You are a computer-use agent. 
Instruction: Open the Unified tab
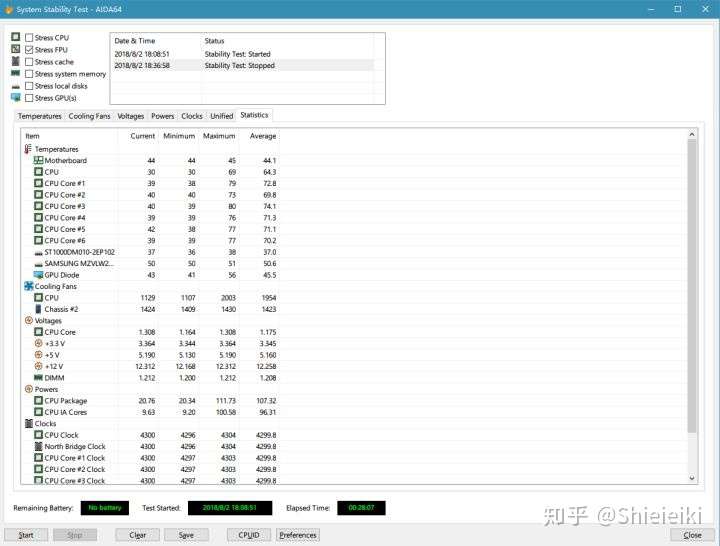click(x=221, y=116)
